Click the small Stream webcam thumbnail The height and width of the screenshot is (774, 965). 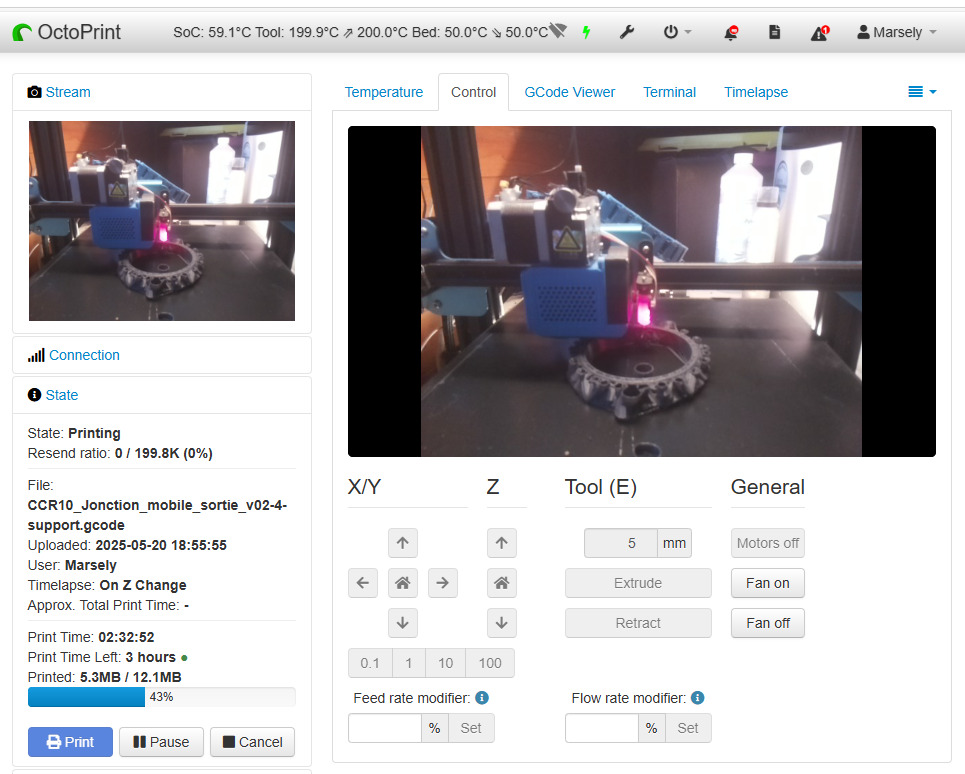pos(162,221)
